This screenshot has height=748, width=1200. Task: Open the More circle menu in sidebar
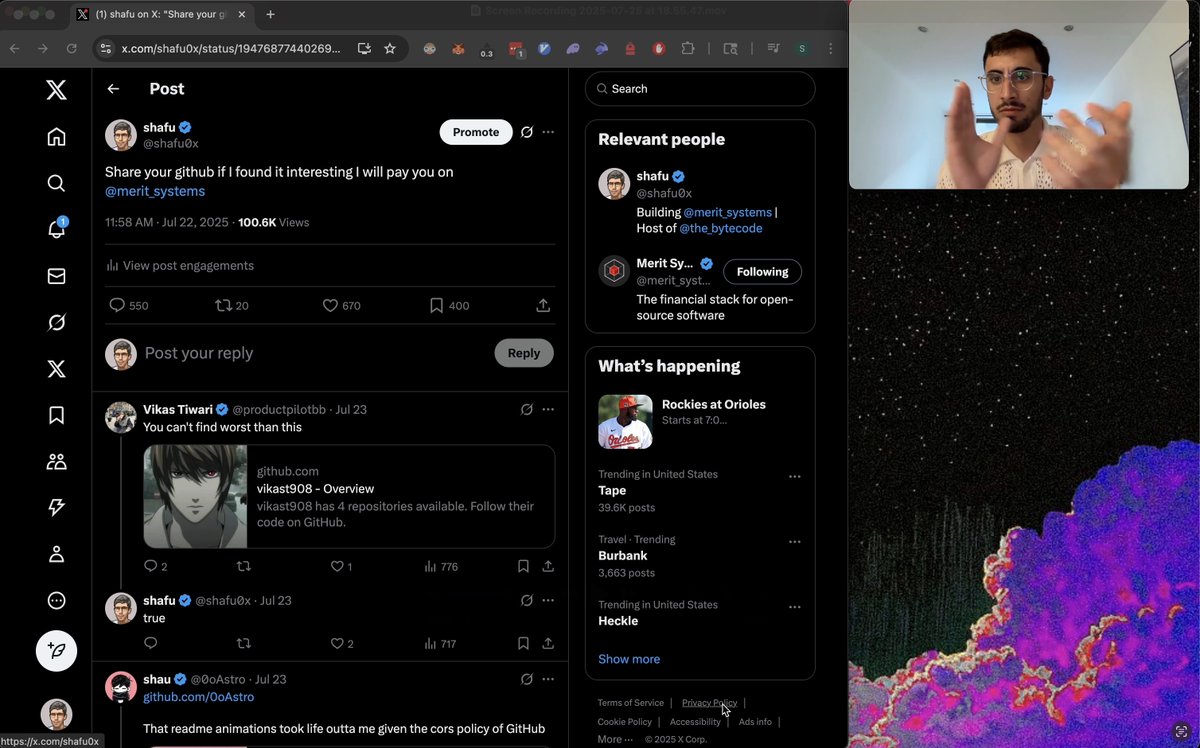[x=57, y=600]
